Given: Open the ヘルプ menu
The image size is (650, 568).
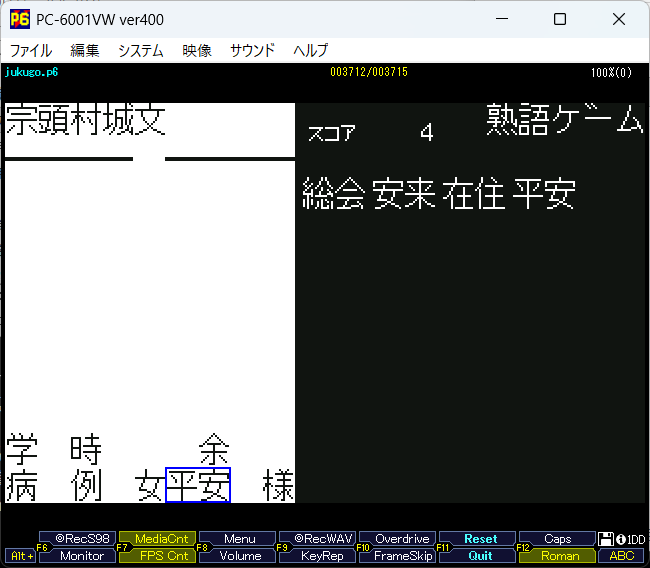Looking at the screenshot, I should pos(310,50).
